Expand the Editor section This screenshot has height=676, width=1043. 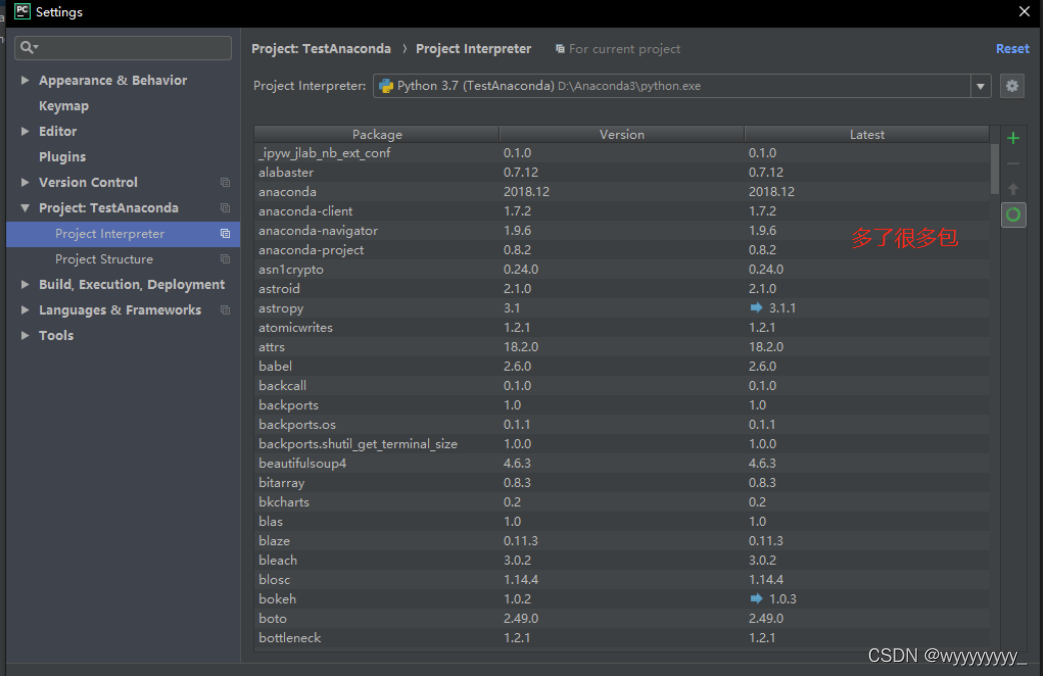click(25, 131)
